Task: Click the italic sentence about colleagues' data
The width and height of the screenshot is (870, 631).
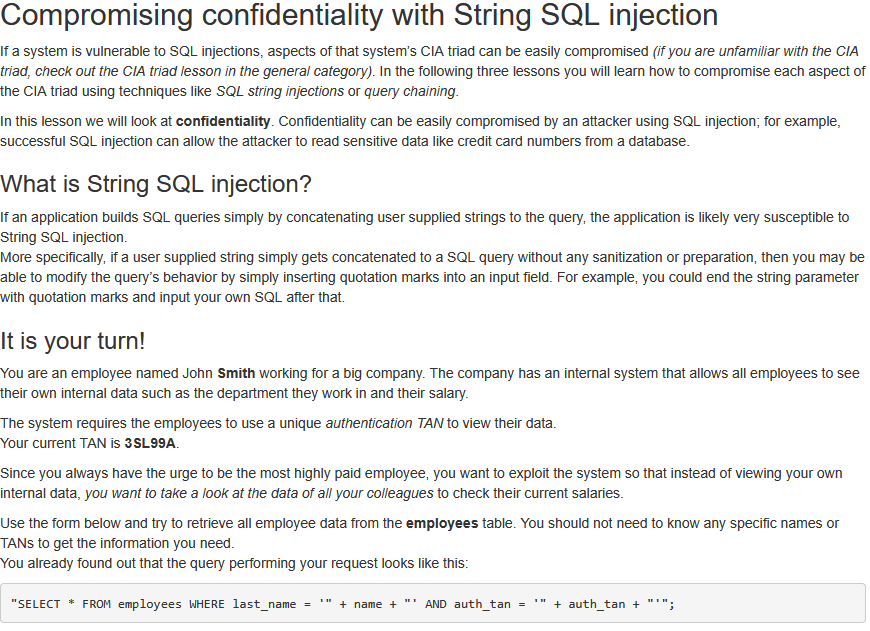Action: [259, 493]
